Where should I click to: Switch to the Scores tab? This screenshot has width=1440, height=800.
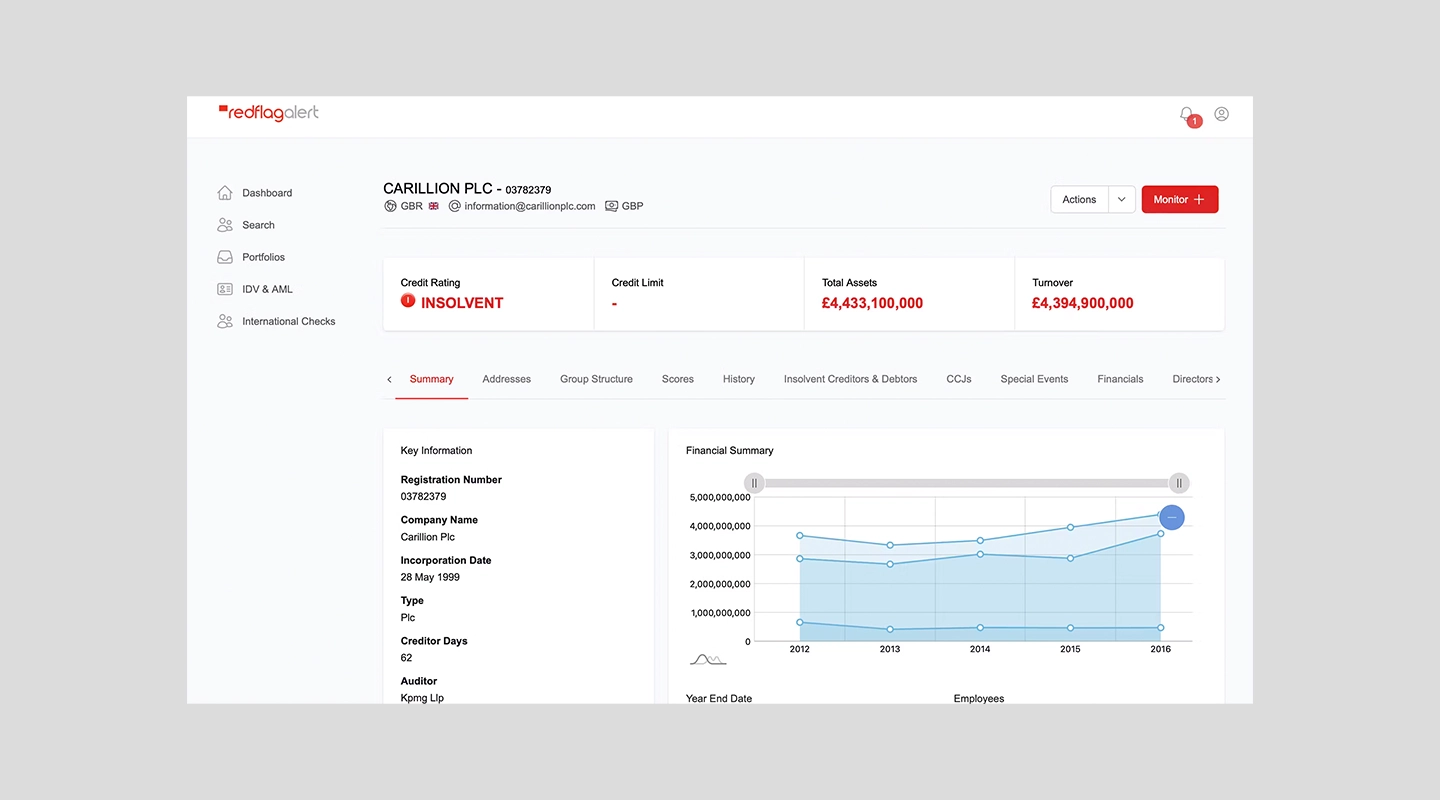click(678, 379)
